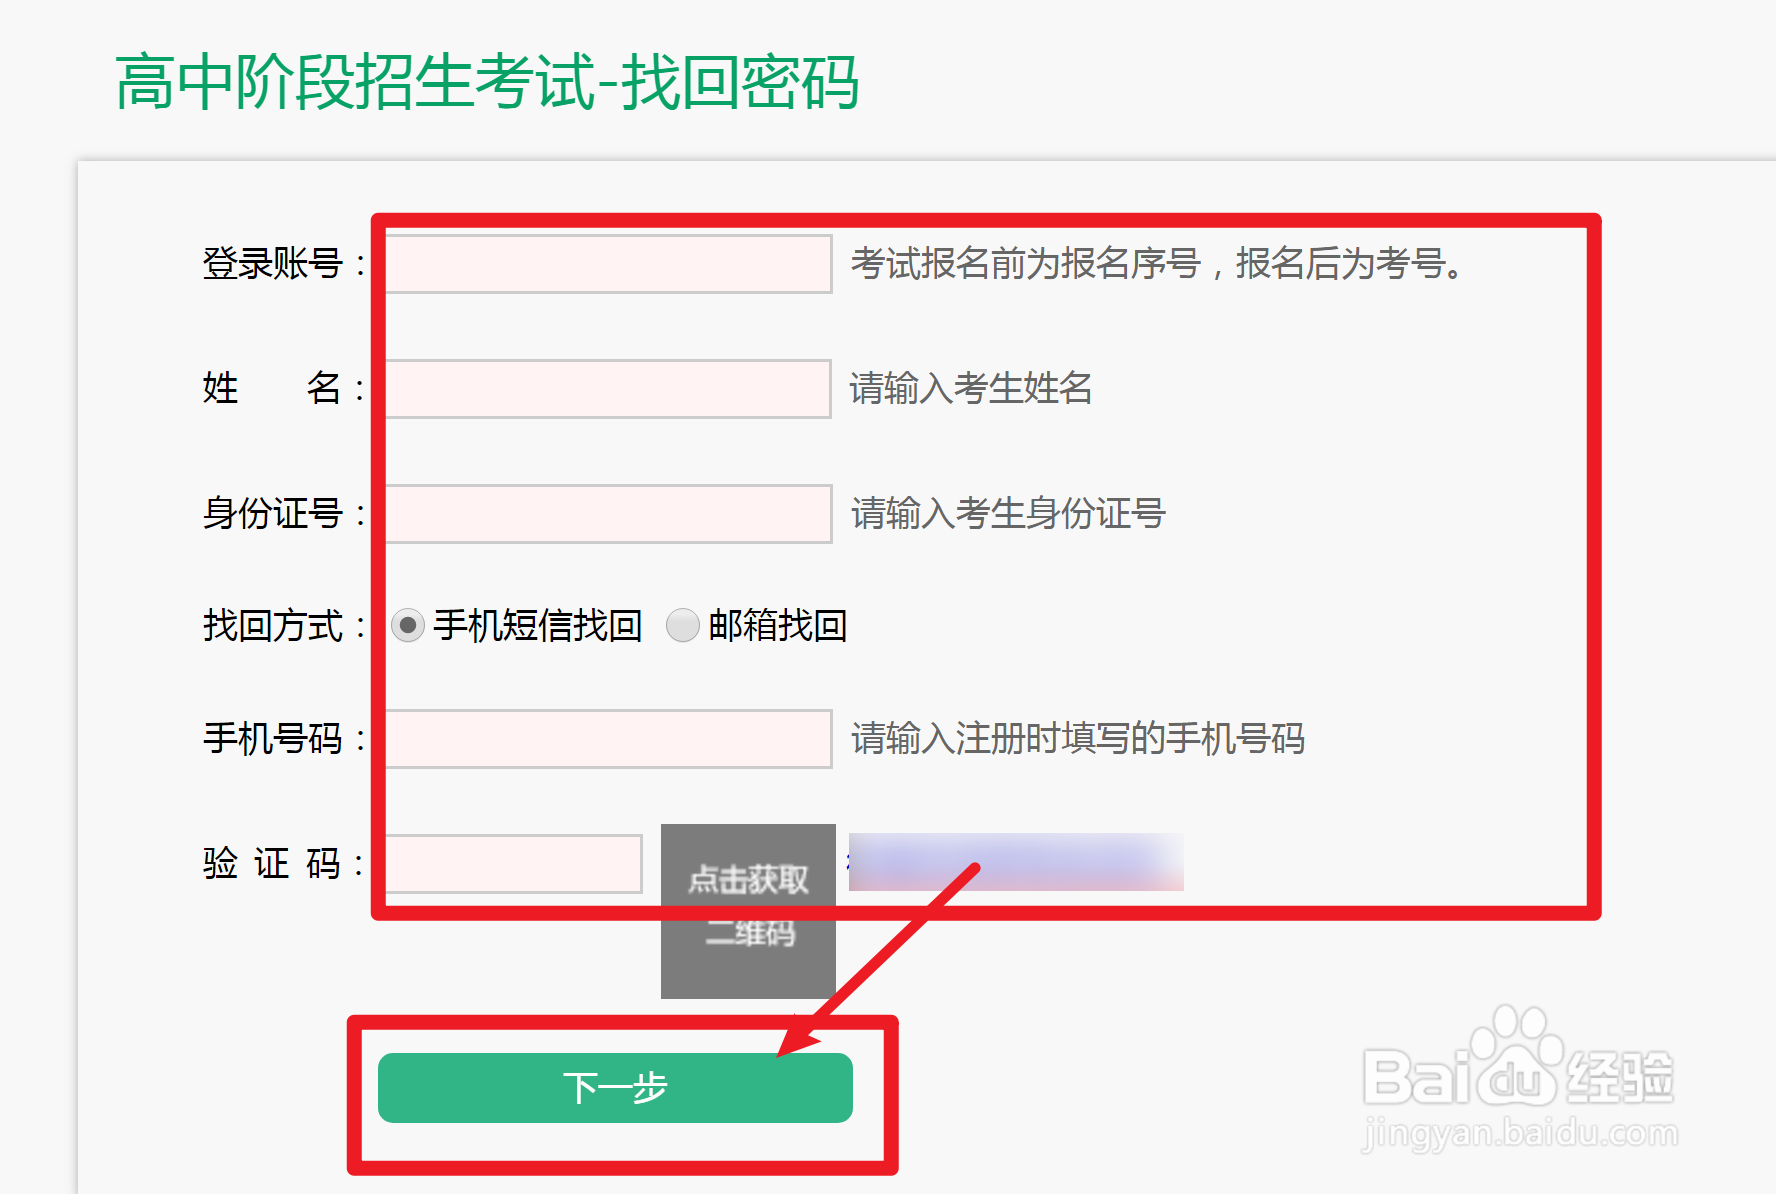
Task: Click the 身份证号 label text
Action: [273, 514]
